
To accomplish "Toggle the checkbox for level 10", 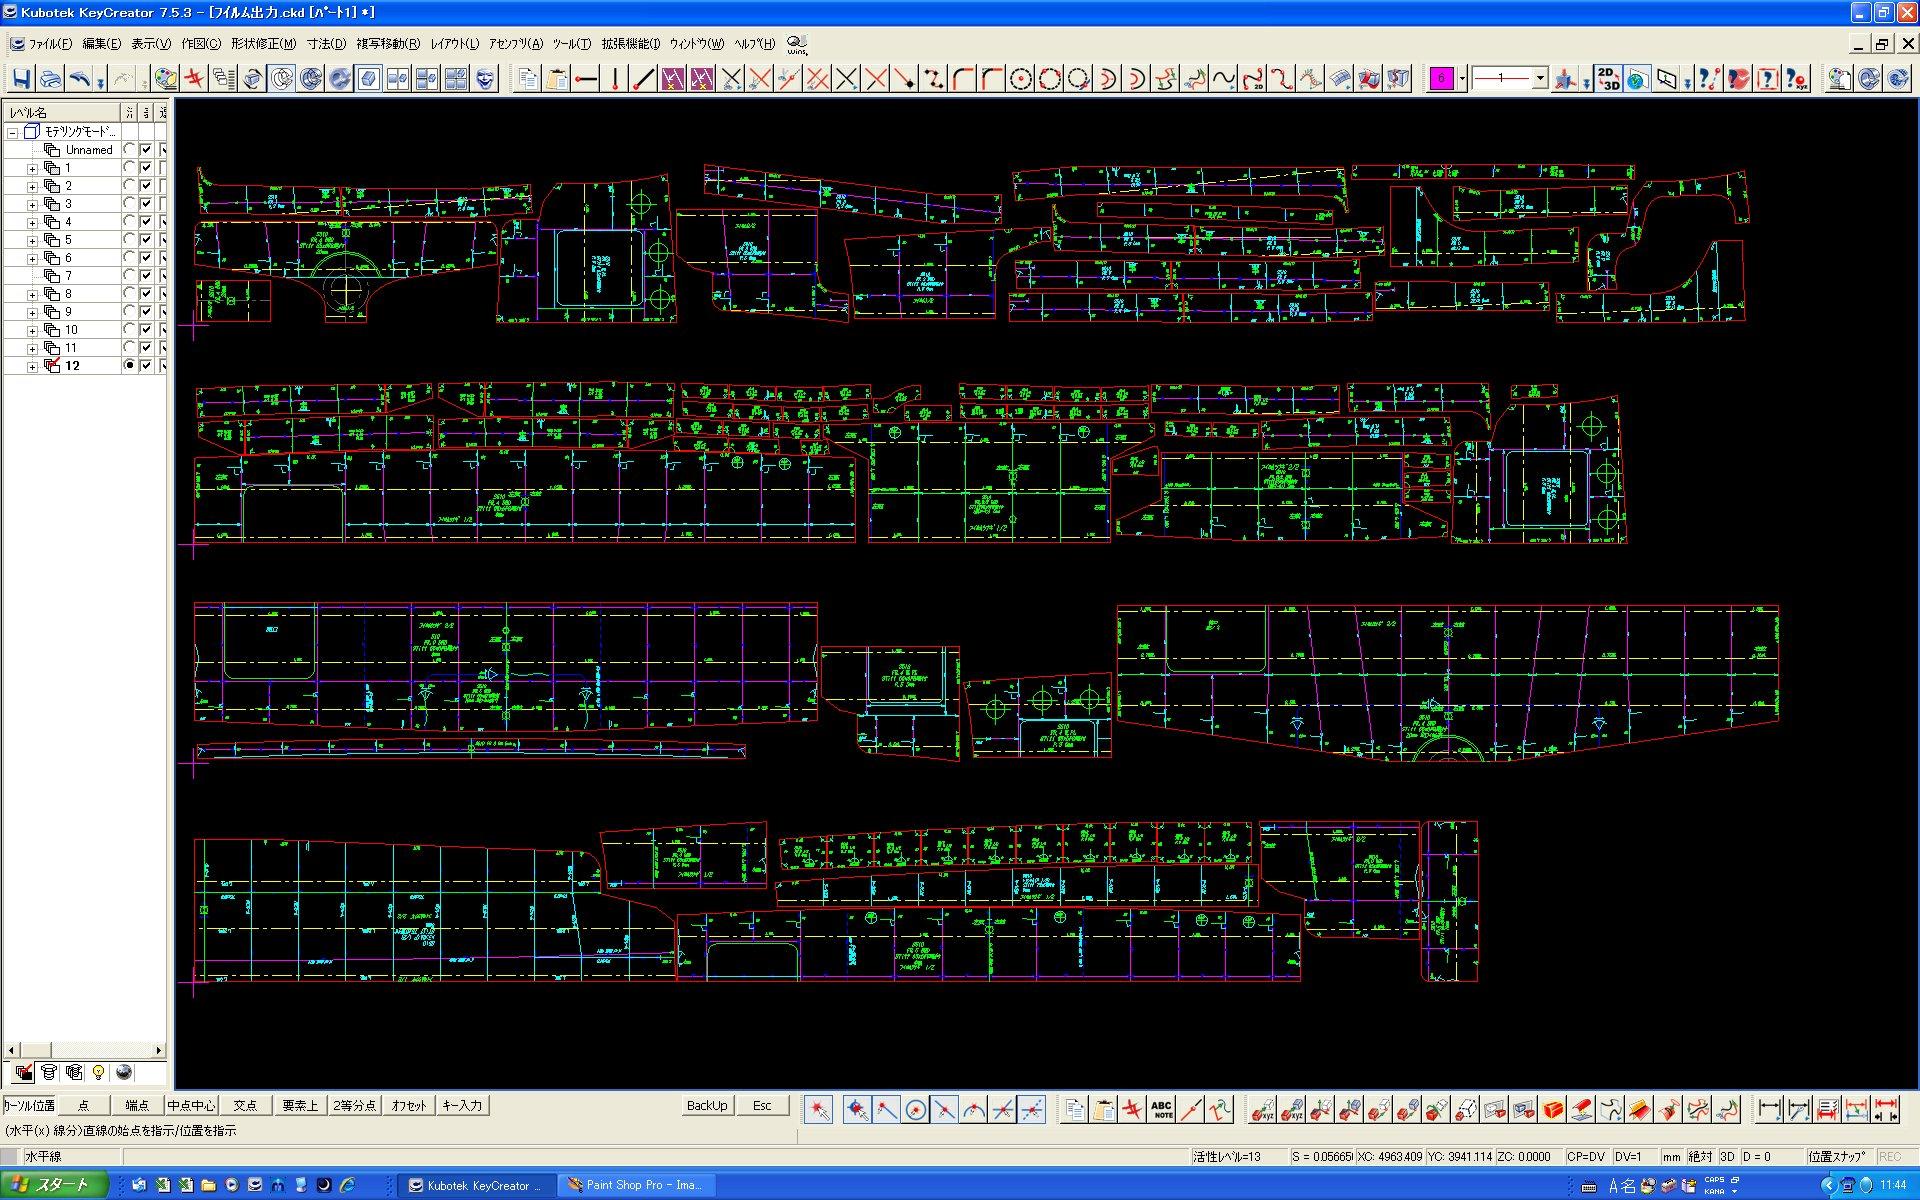I will click(146, 330).
